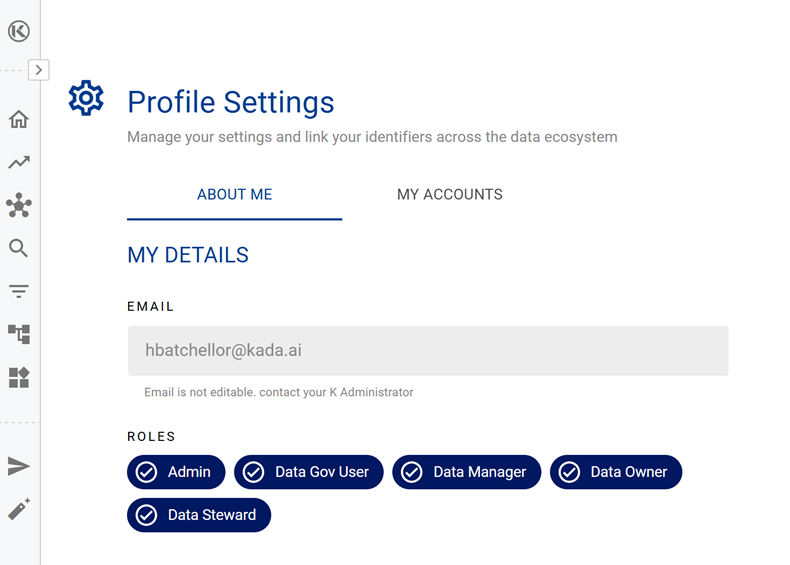Open the dashboard widgets icon
Viewport: 790px width, 565px height.
[18, 377]
